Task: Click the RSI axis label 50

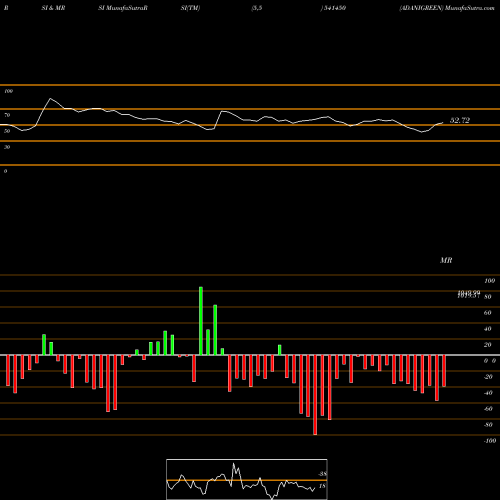Action: click(7, 131)
